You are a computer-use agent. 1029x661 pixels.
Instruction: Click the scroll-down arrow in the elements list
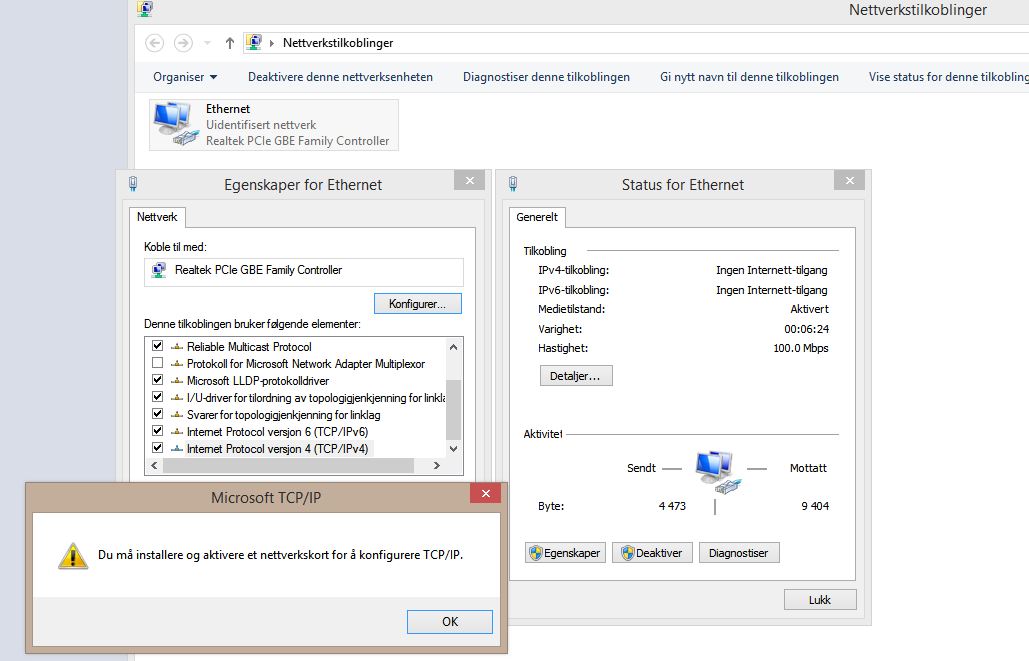(x=453, y=449)
